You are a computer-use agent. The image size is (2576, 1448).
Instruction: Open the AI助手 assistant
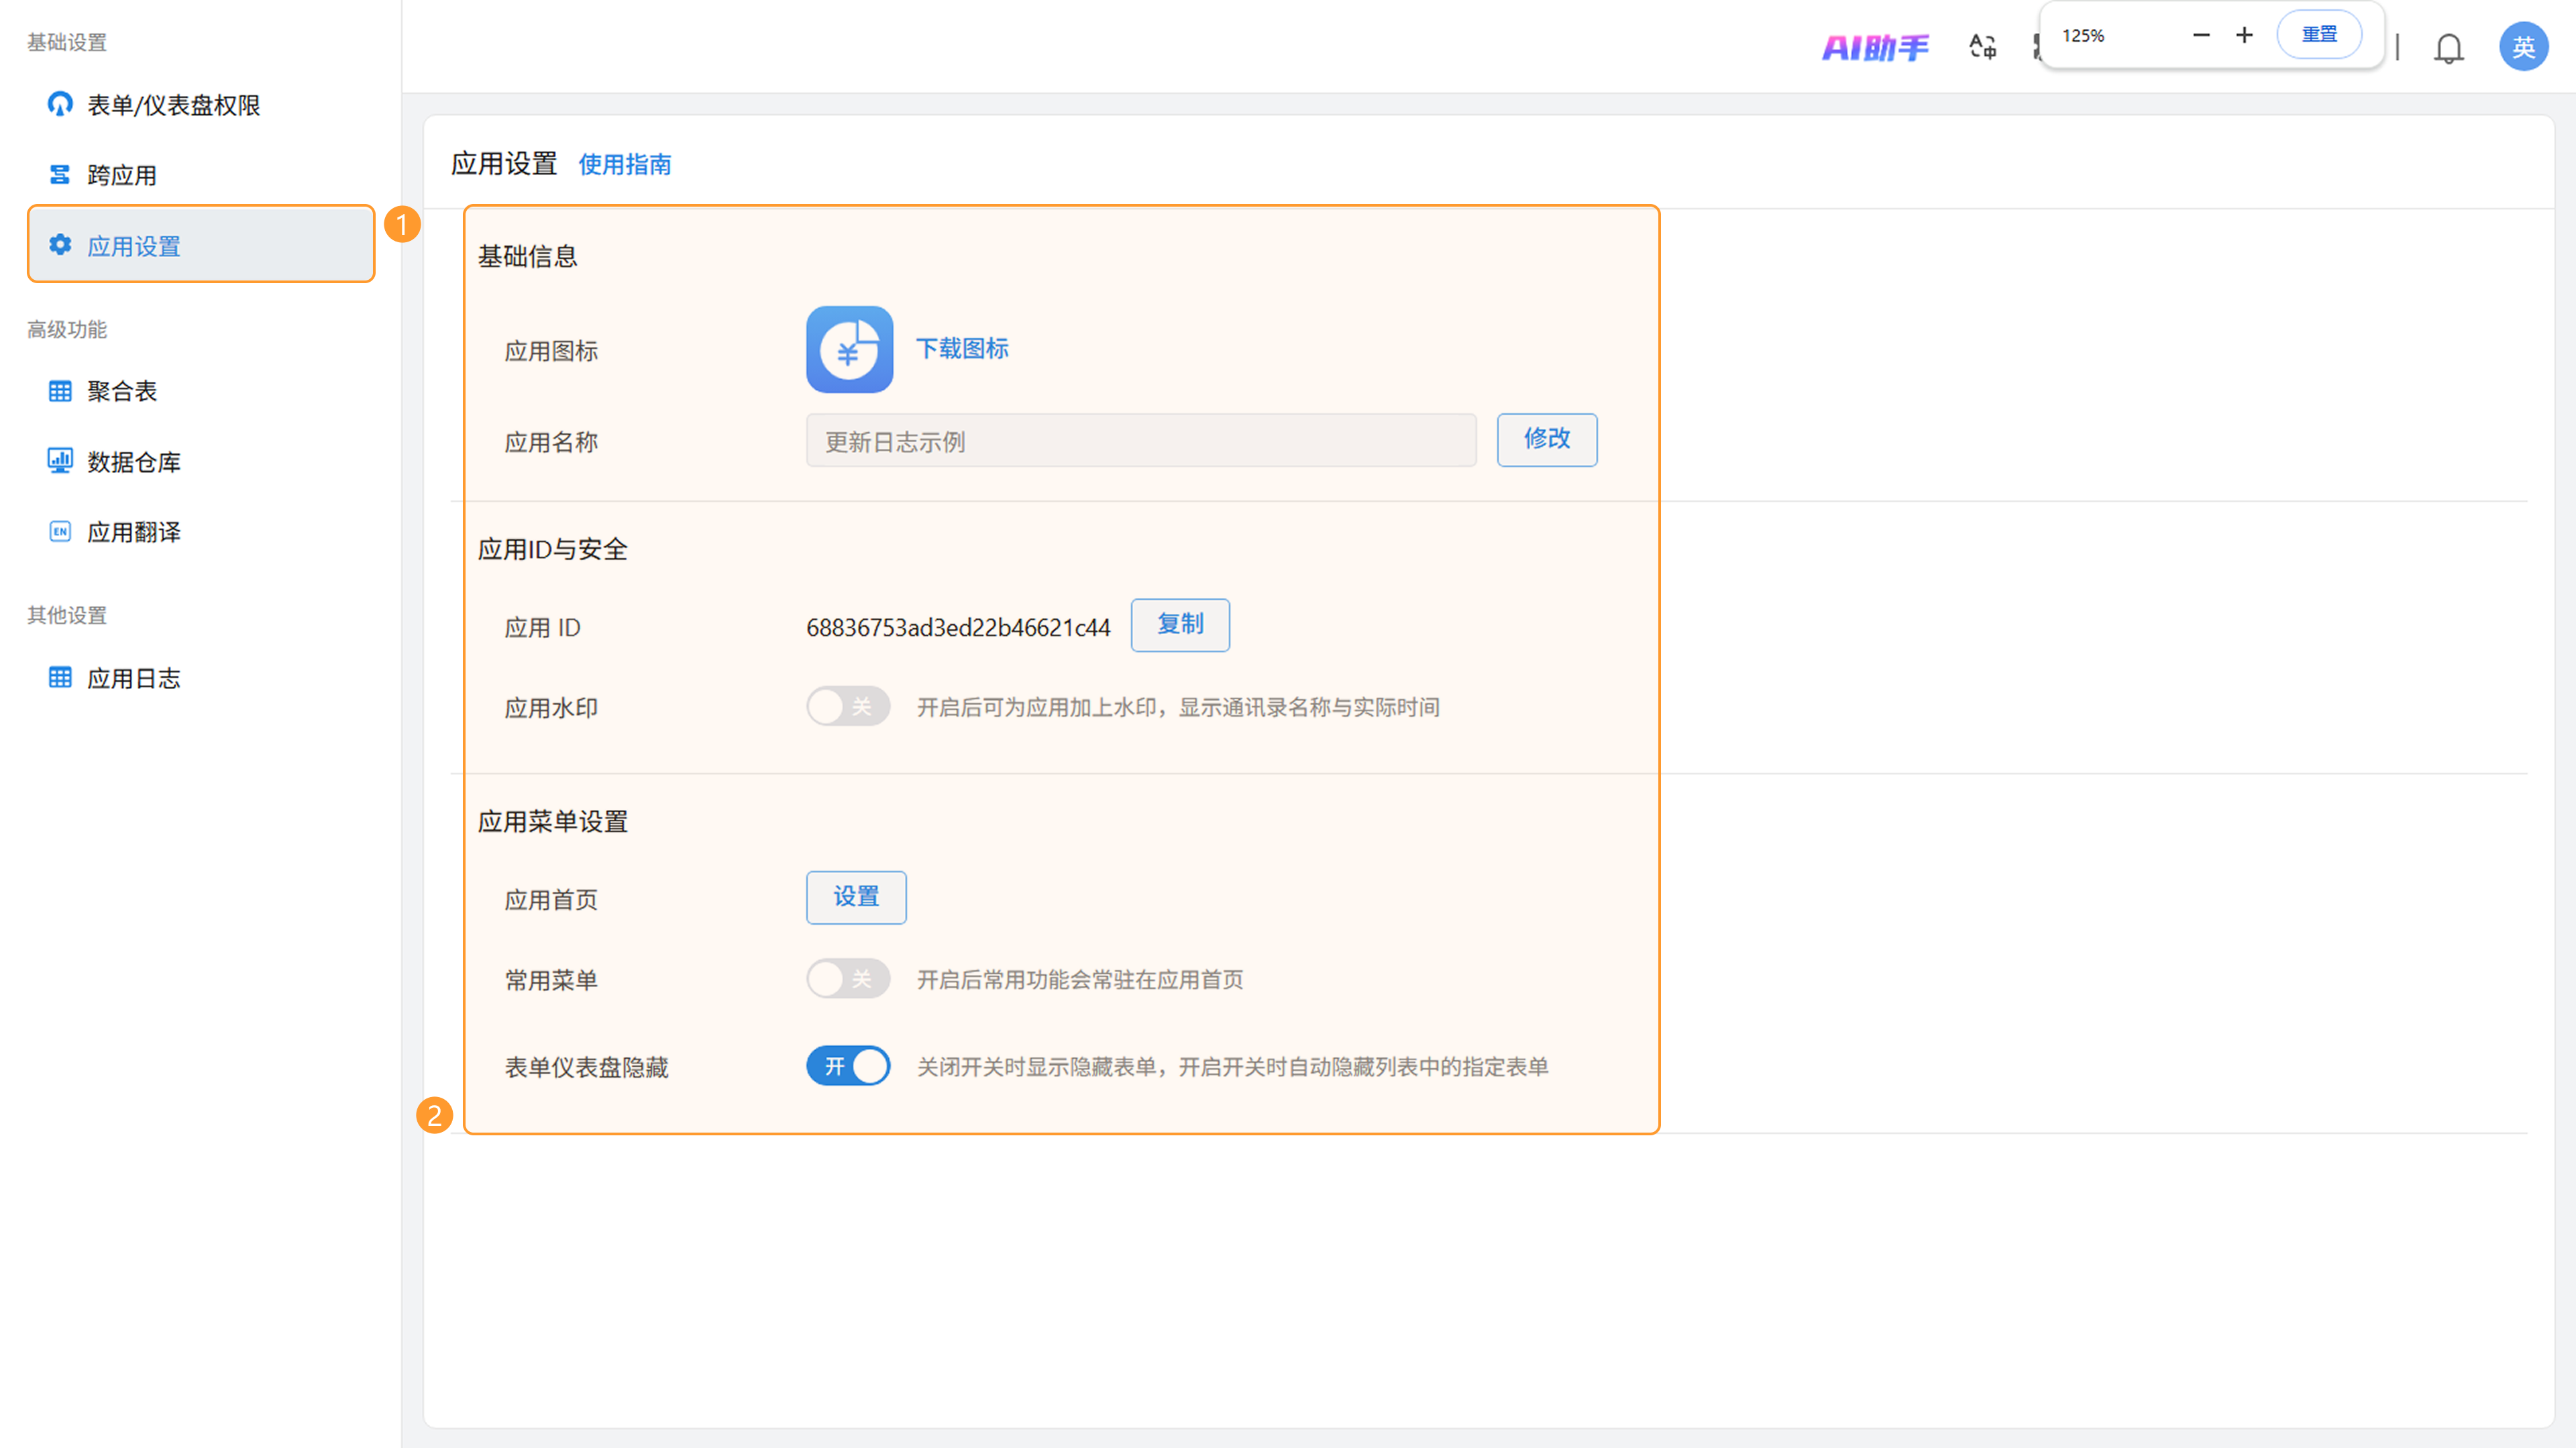pyautogui.click(x=1875, y=47)
